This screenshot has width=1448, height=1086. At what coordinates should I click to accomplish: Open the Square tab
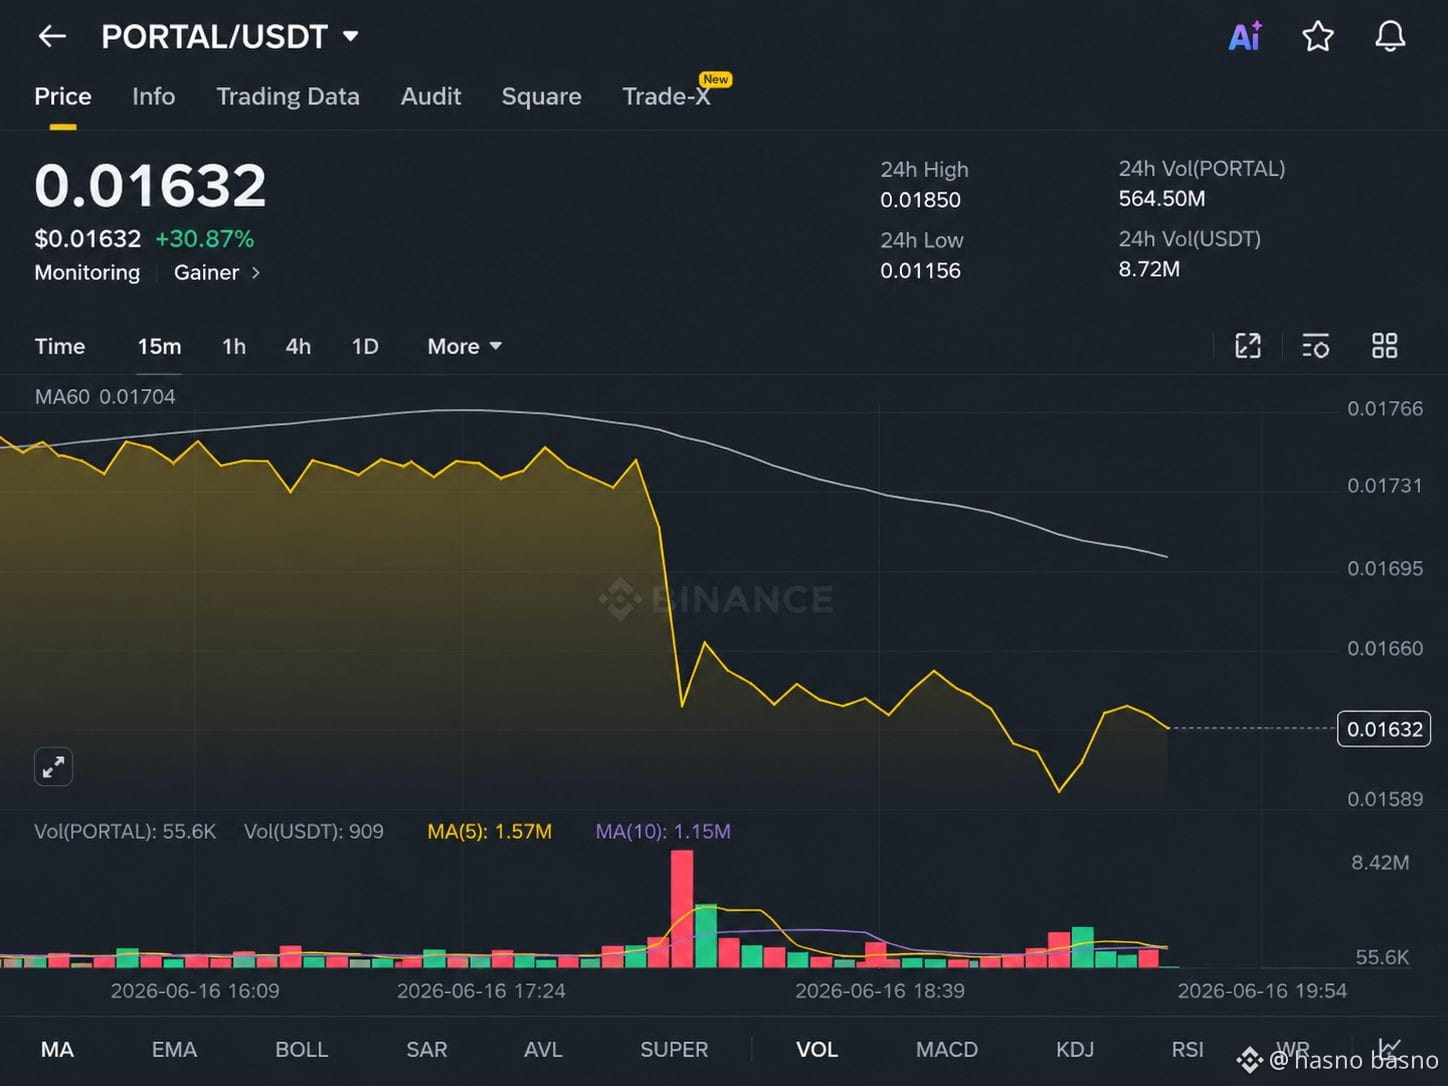541,96
